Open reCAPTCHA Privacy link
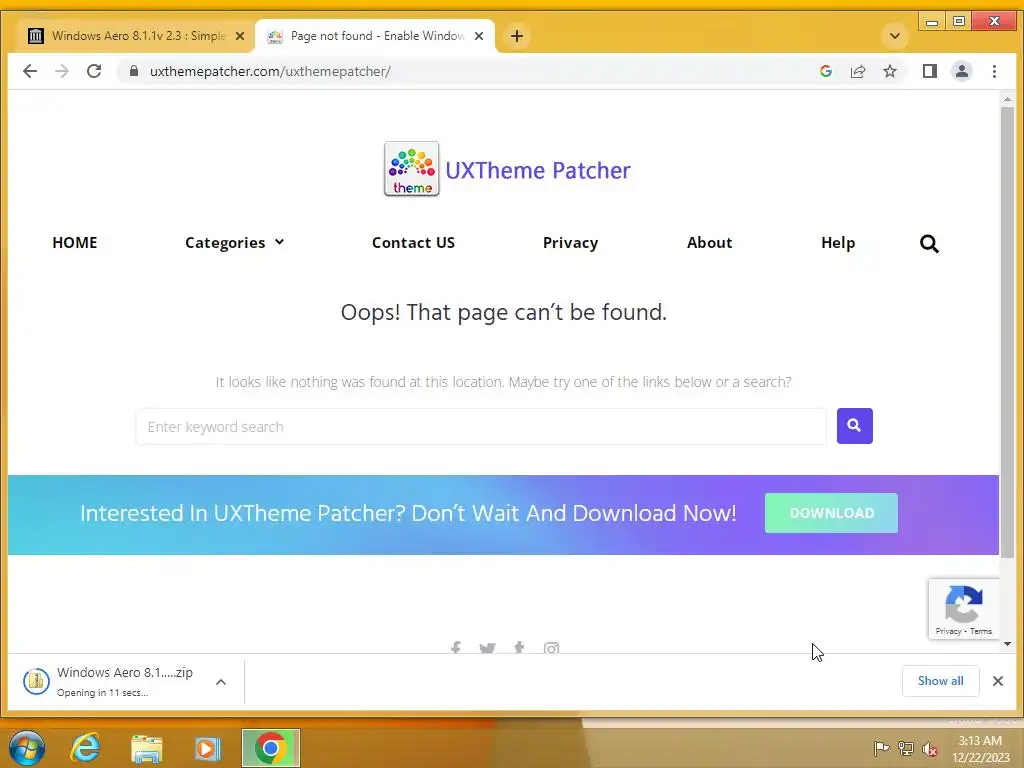 948,632
